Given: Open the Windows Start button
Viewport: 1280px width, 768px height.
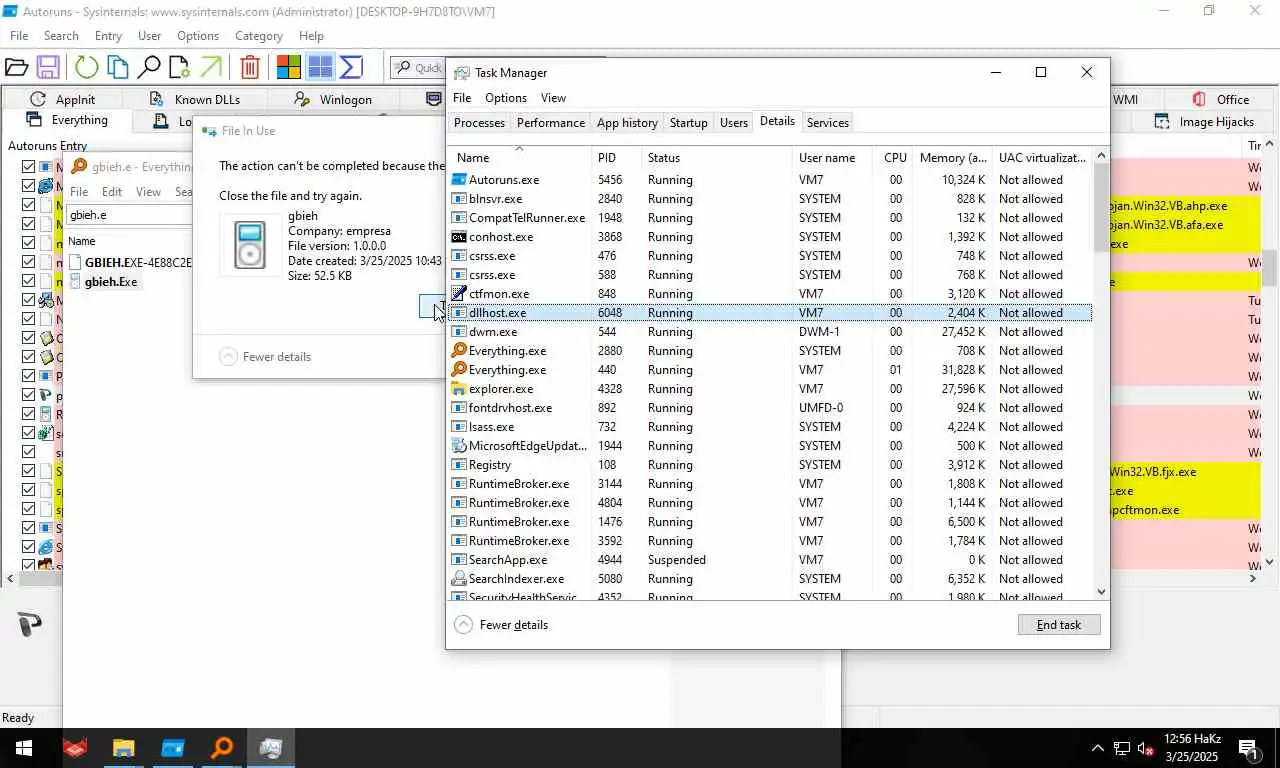Looking at the screenshot, I should point(23,748).
